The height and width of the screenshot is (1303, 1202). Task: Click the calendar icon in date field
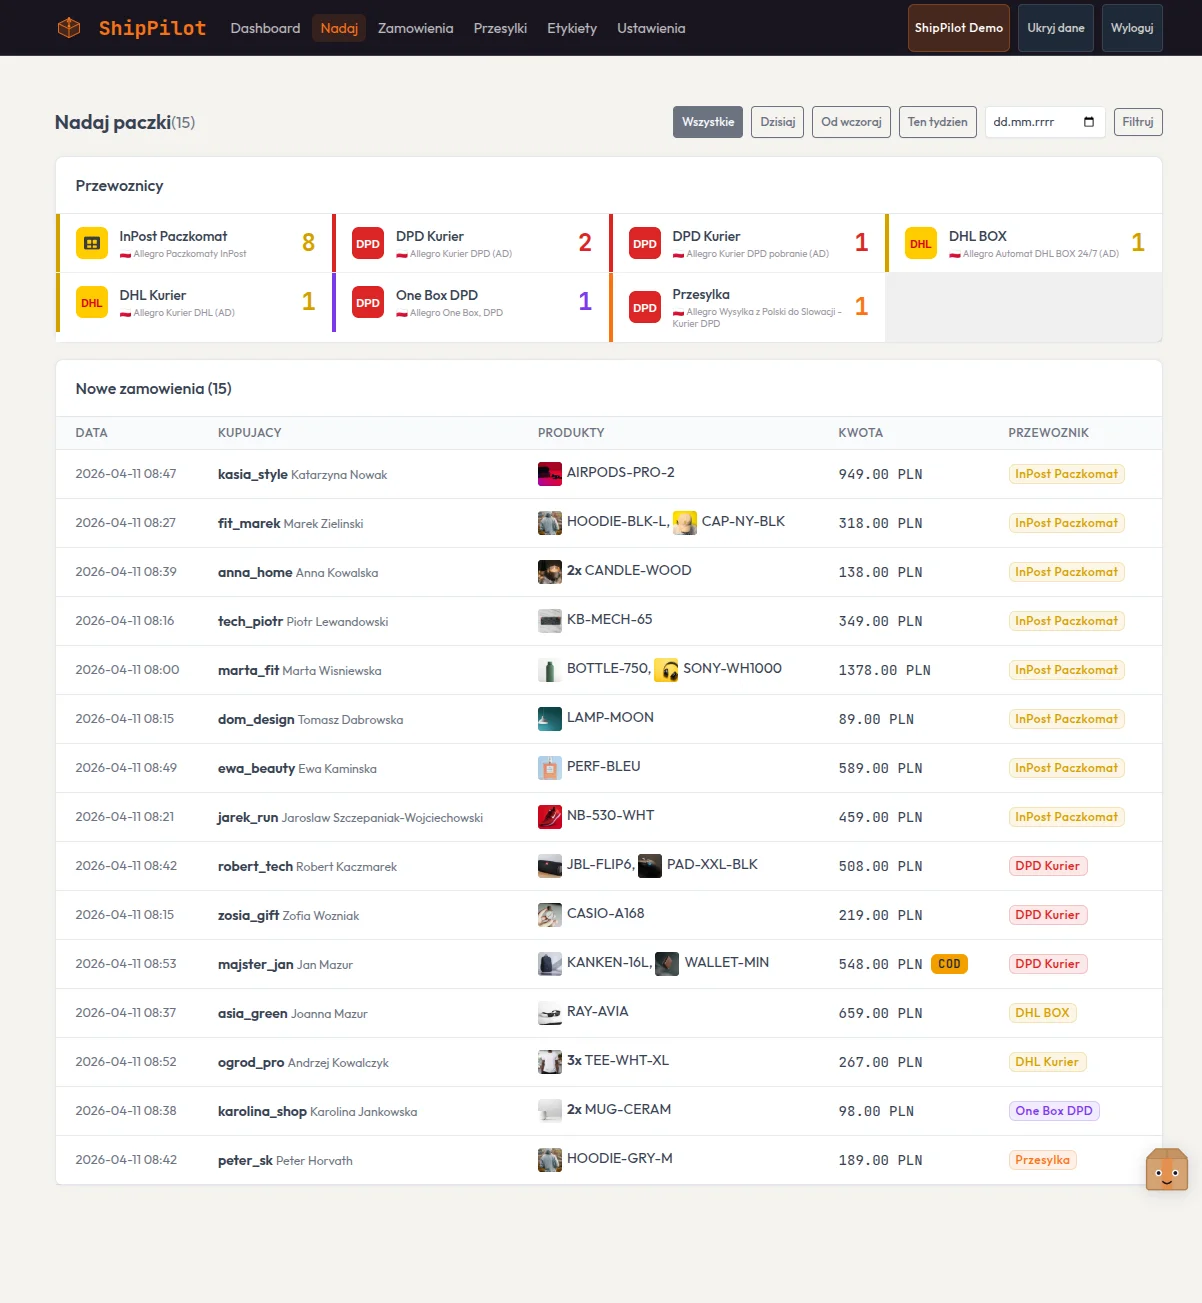tap(1089, 122)
